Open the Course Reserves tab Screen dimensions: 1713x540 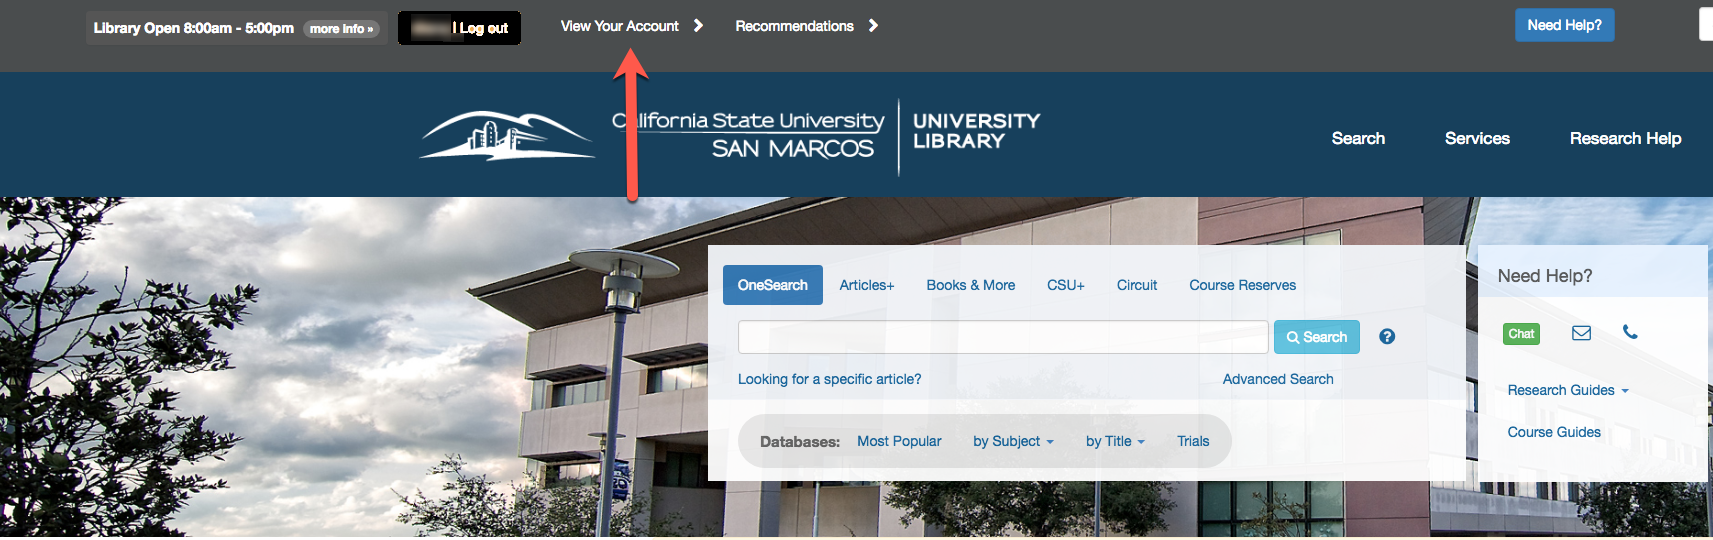click(x=1243, y=285)
